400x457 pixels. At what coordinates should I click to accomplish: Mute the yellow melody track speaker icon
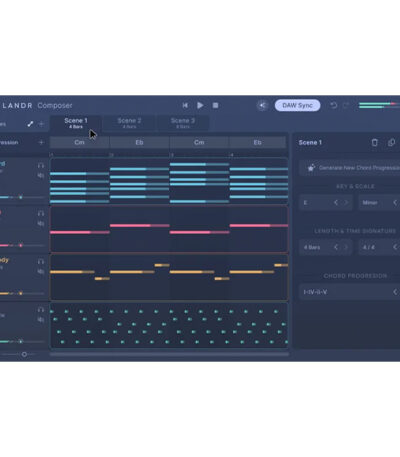point(41,271)
